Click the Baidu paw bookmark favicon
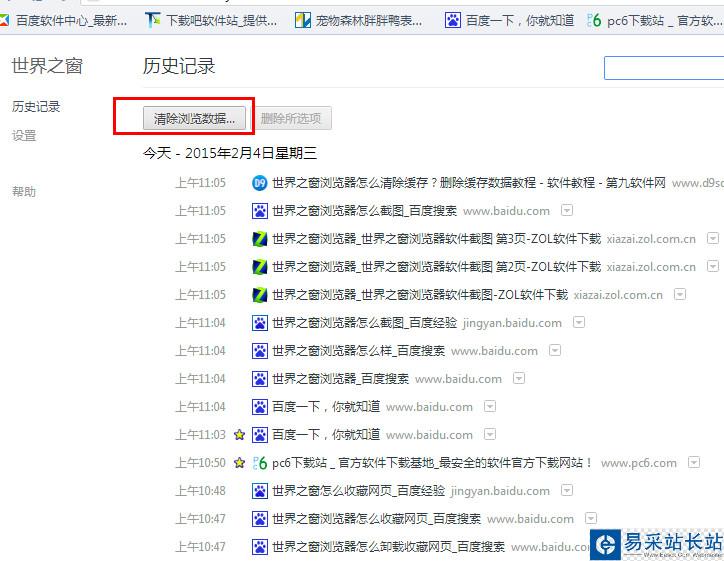This screenshot has height=561, width=724. tap(452, 20)
